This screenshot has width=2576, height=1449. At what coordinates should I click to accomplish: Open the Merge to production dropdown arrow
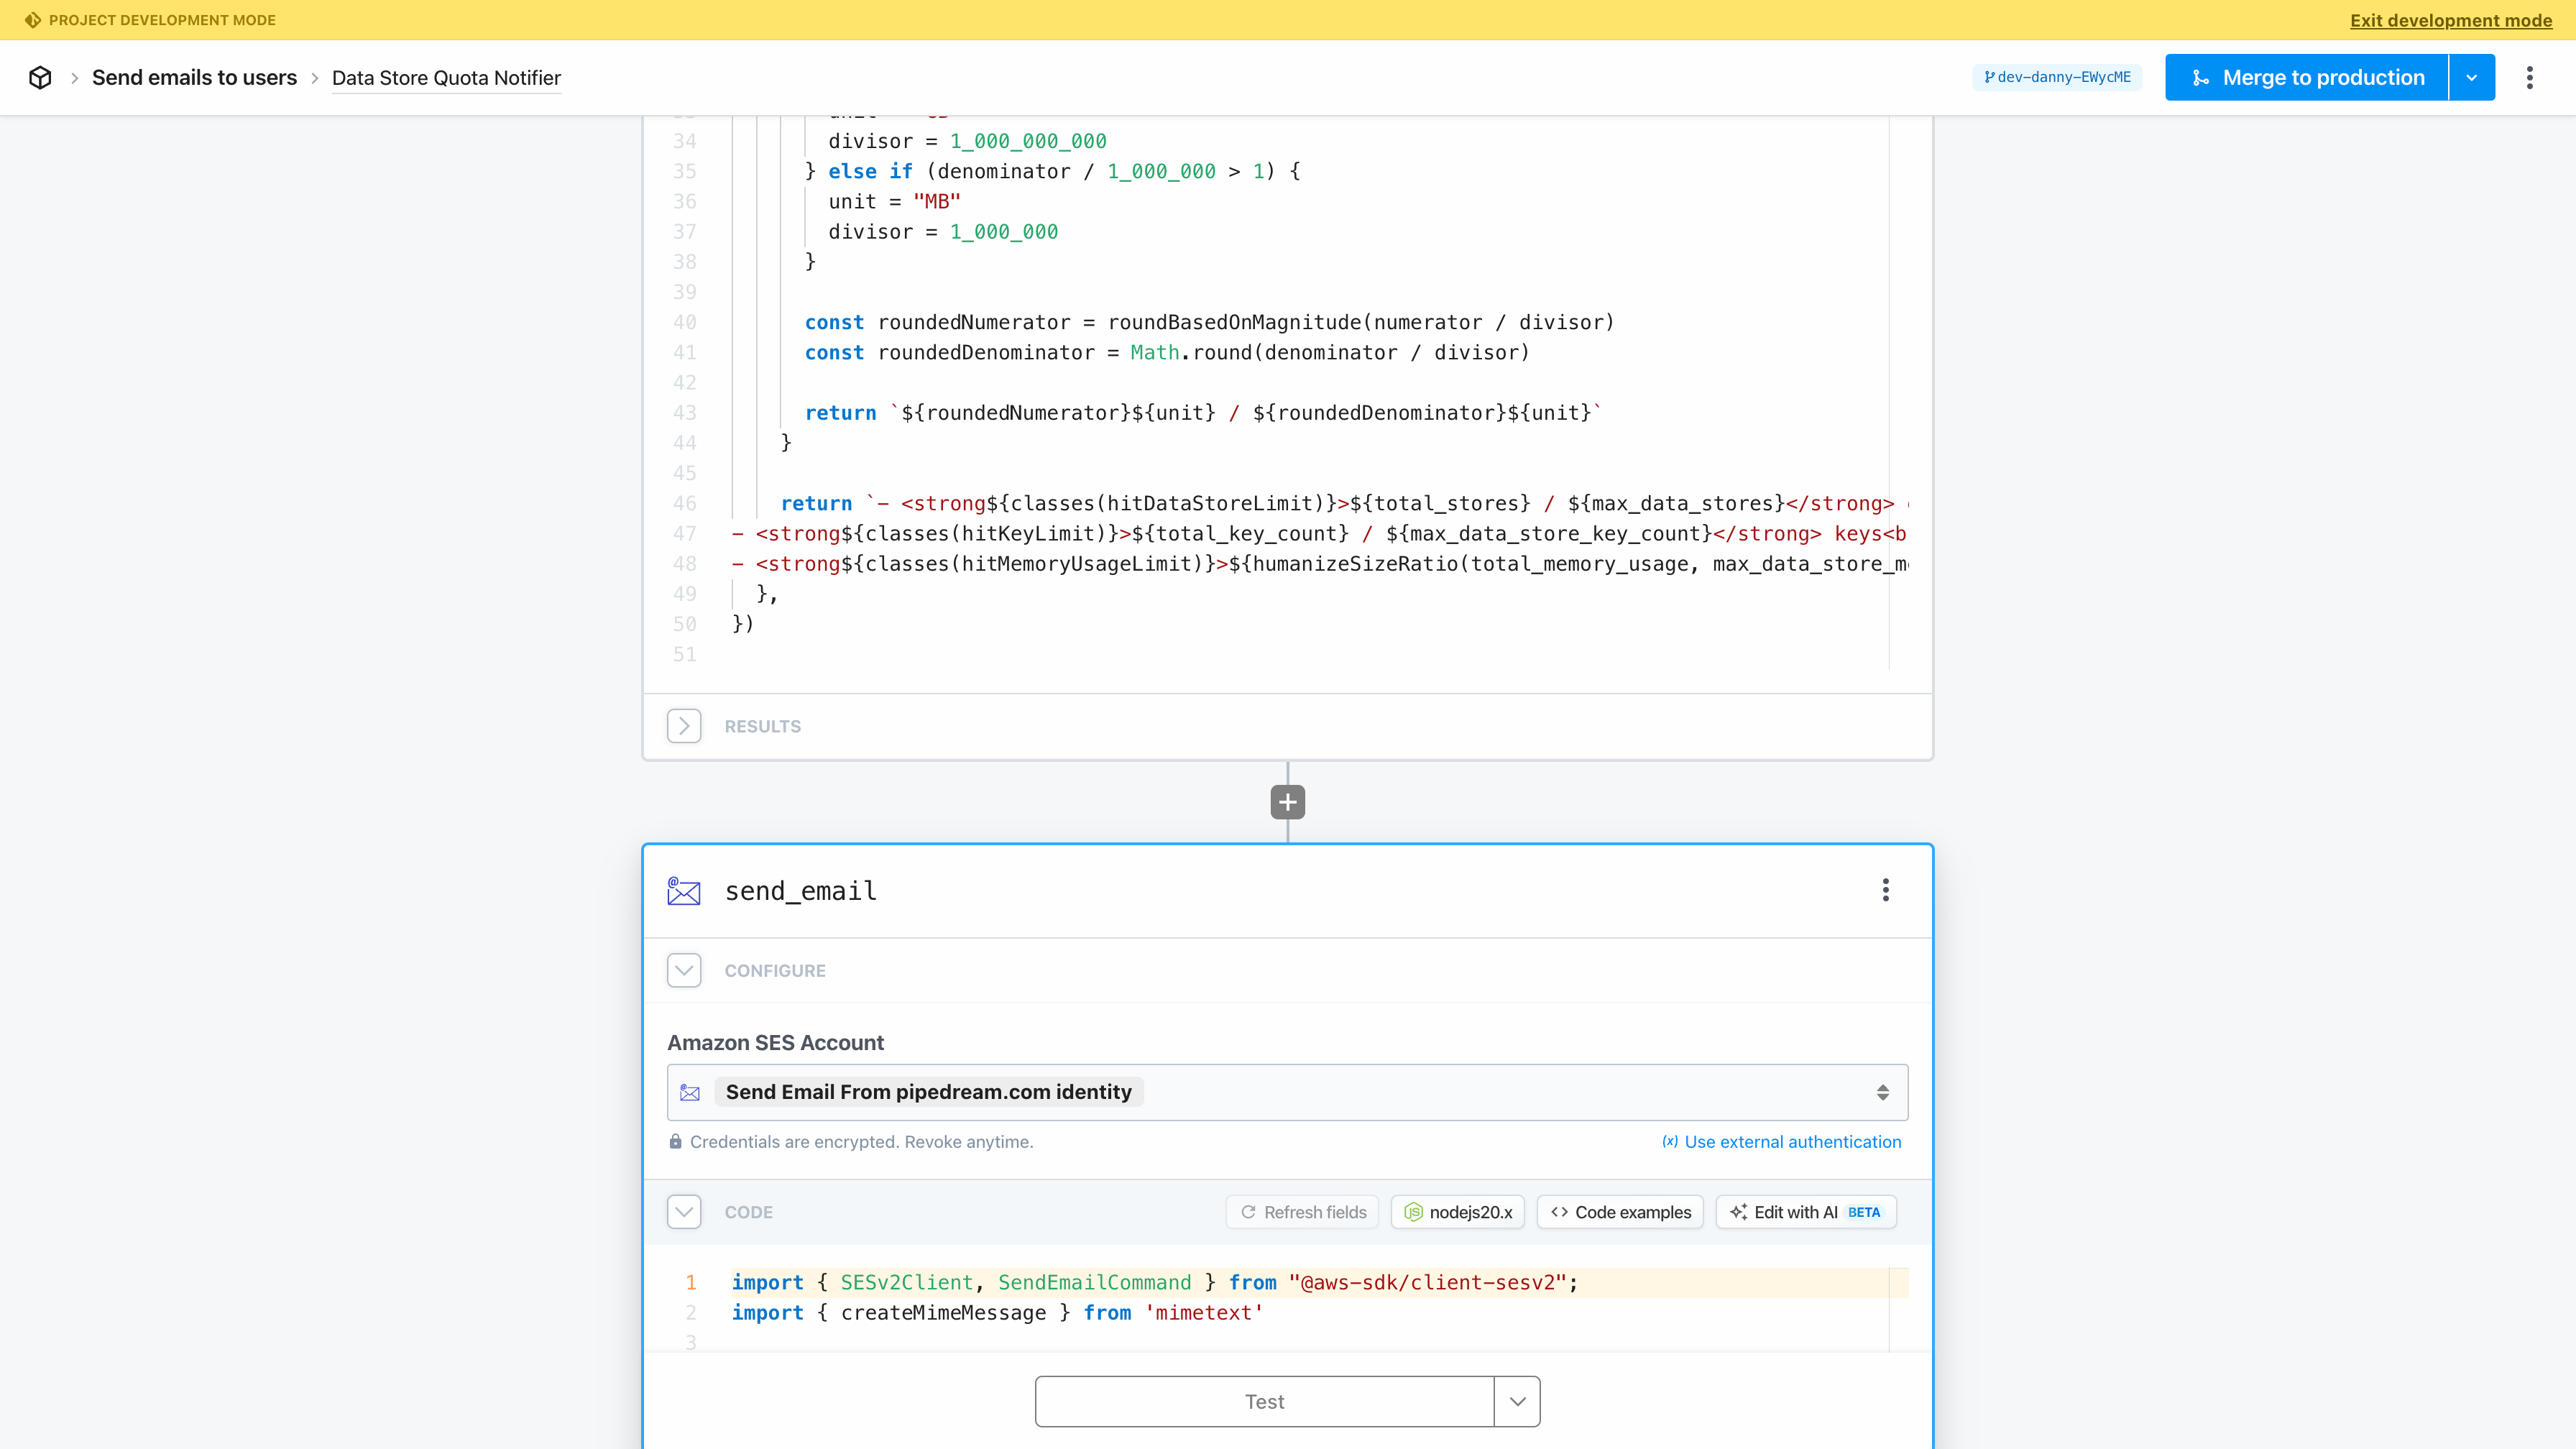pos(2471,77)
